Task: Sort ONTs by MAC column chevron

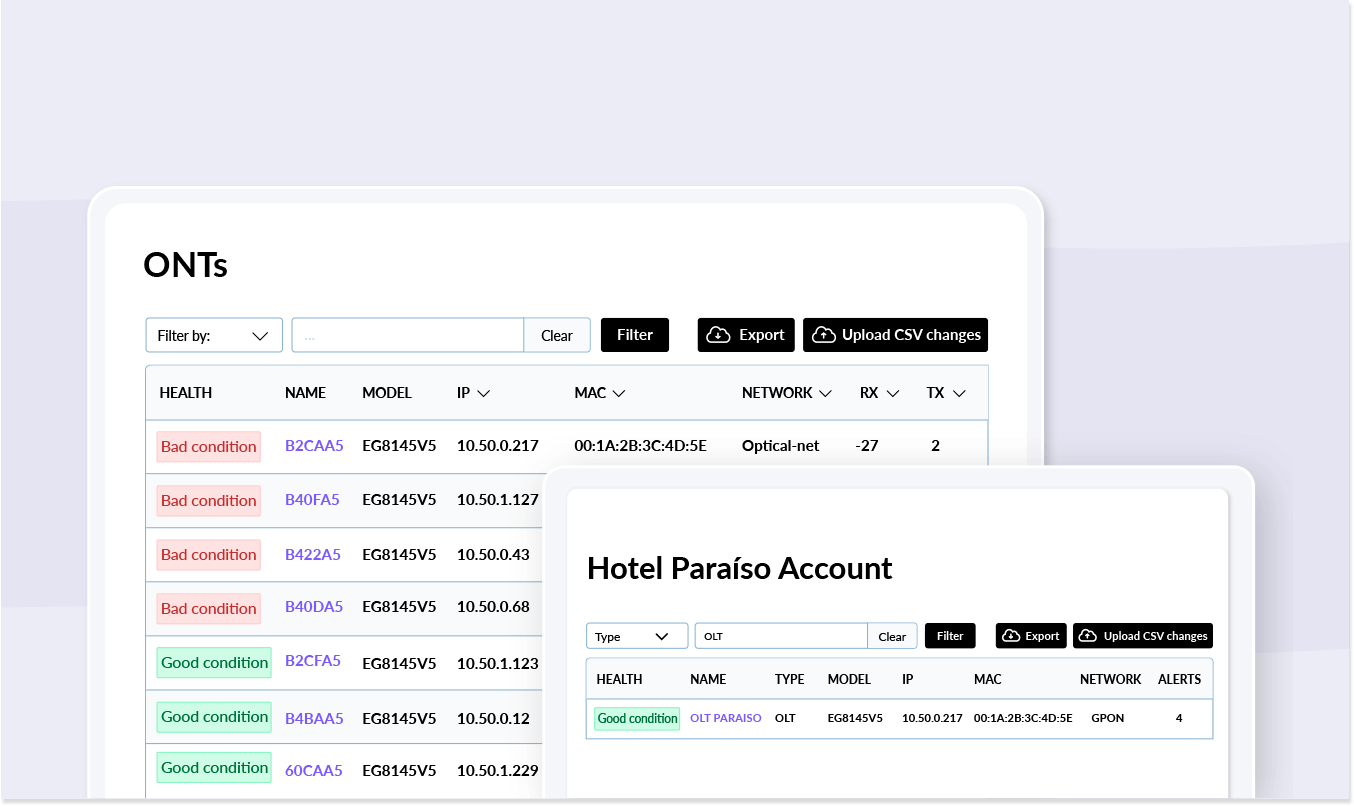Action: (618, 393)
